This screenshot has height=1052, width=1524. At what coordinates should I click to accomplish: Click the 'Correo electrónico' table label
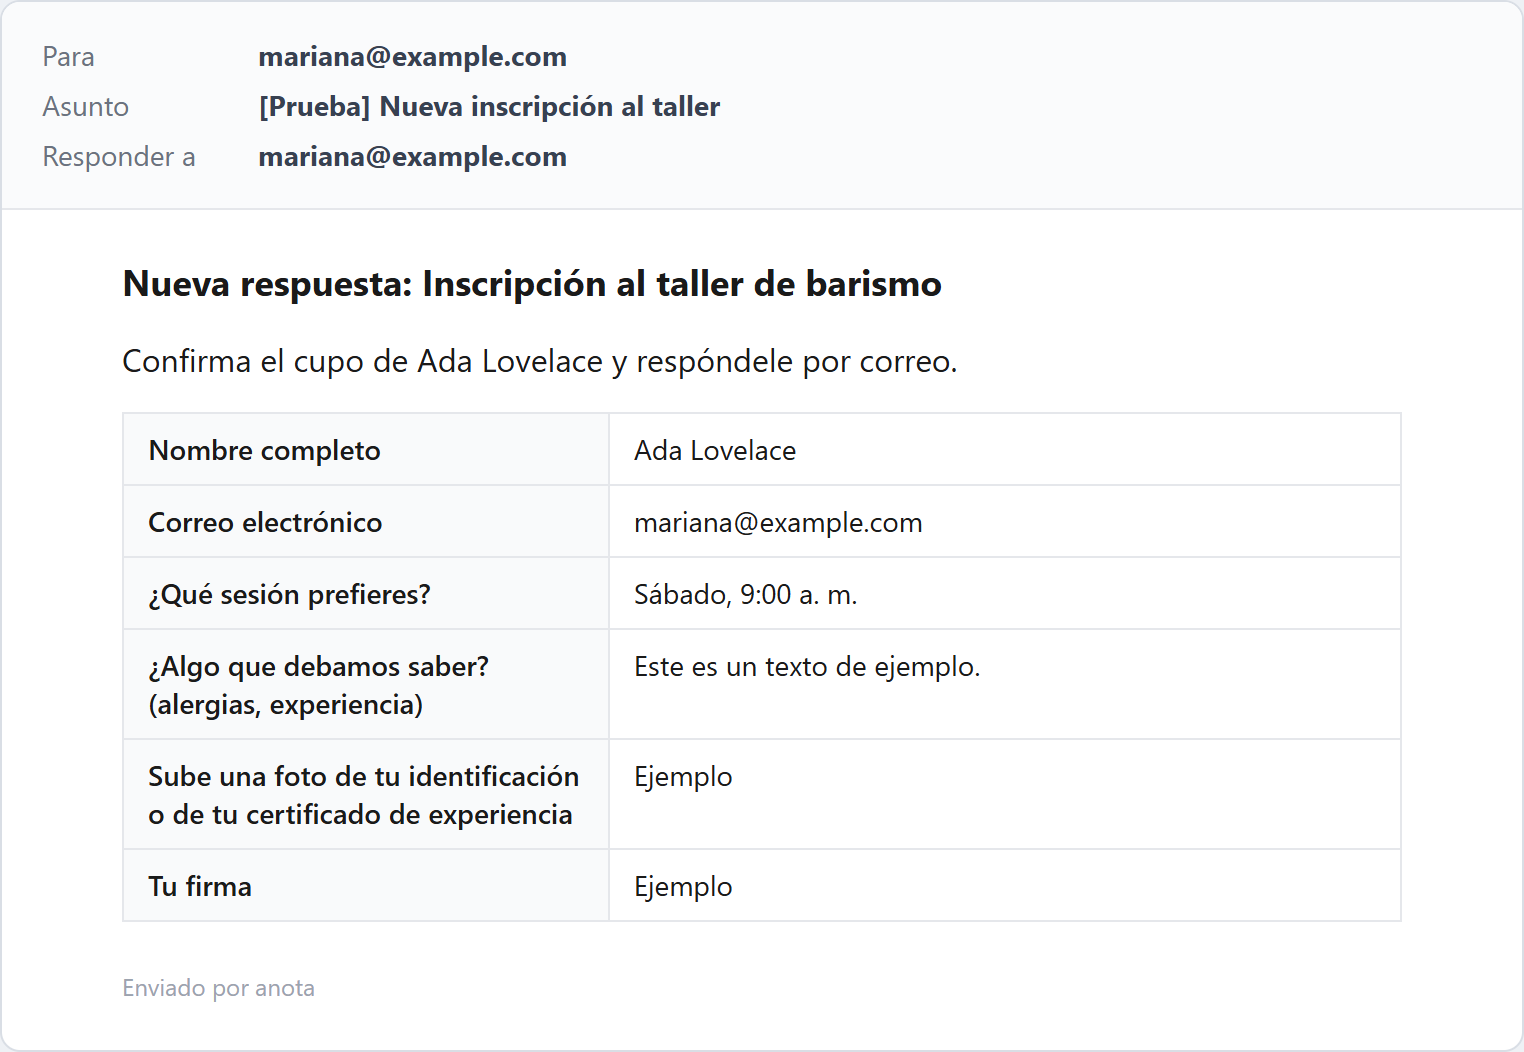pyautogui.click(x=265, y=523)
